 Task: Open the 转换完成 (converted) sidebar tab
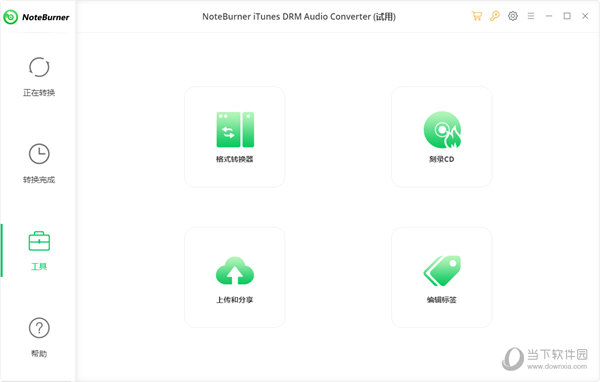(39, 163)
